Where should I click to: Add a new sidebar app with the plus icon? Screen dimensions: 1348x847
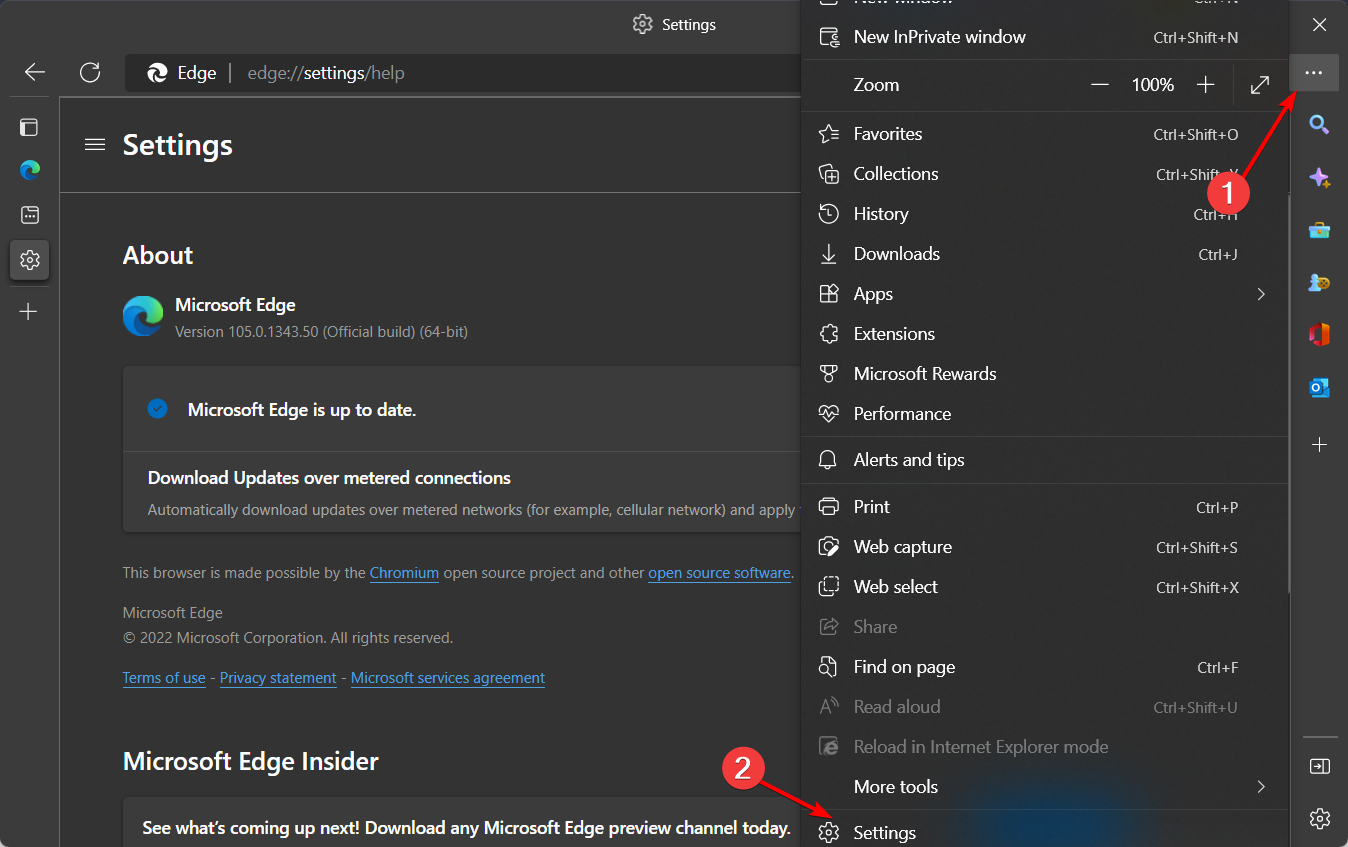pos(1319,445)
